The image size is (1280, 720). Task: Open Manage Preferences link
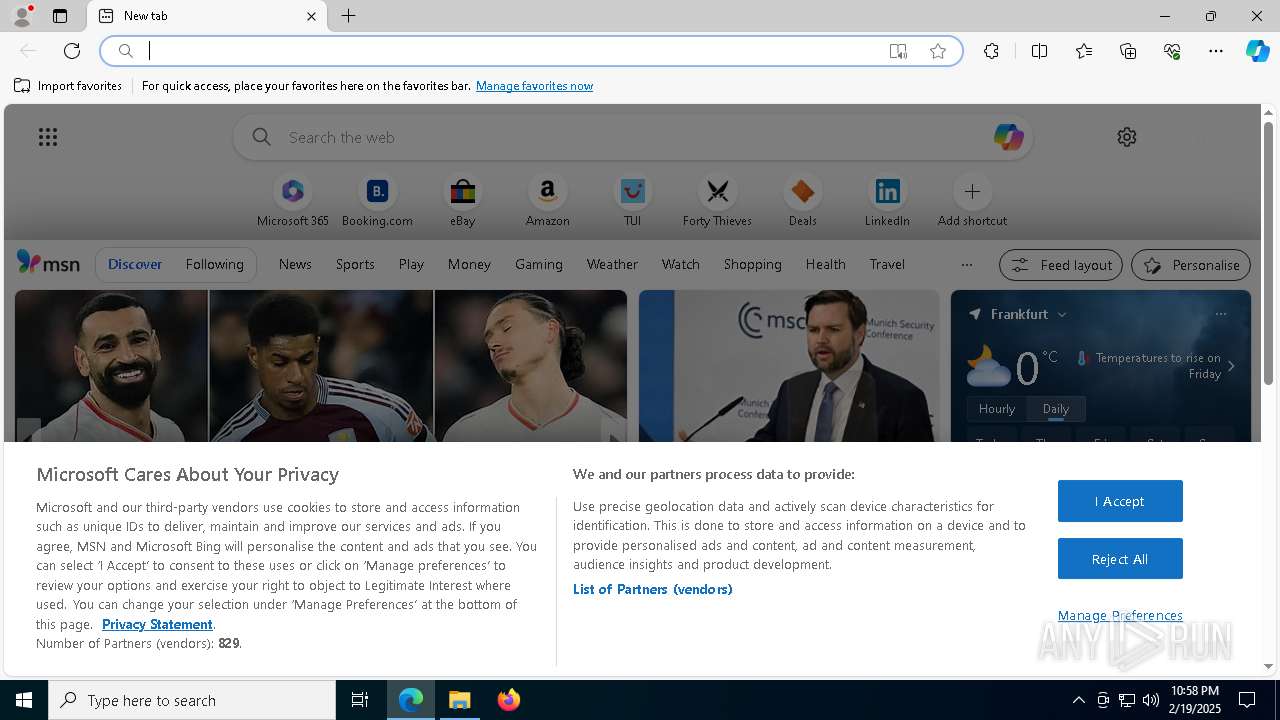tap(1120, 615)
